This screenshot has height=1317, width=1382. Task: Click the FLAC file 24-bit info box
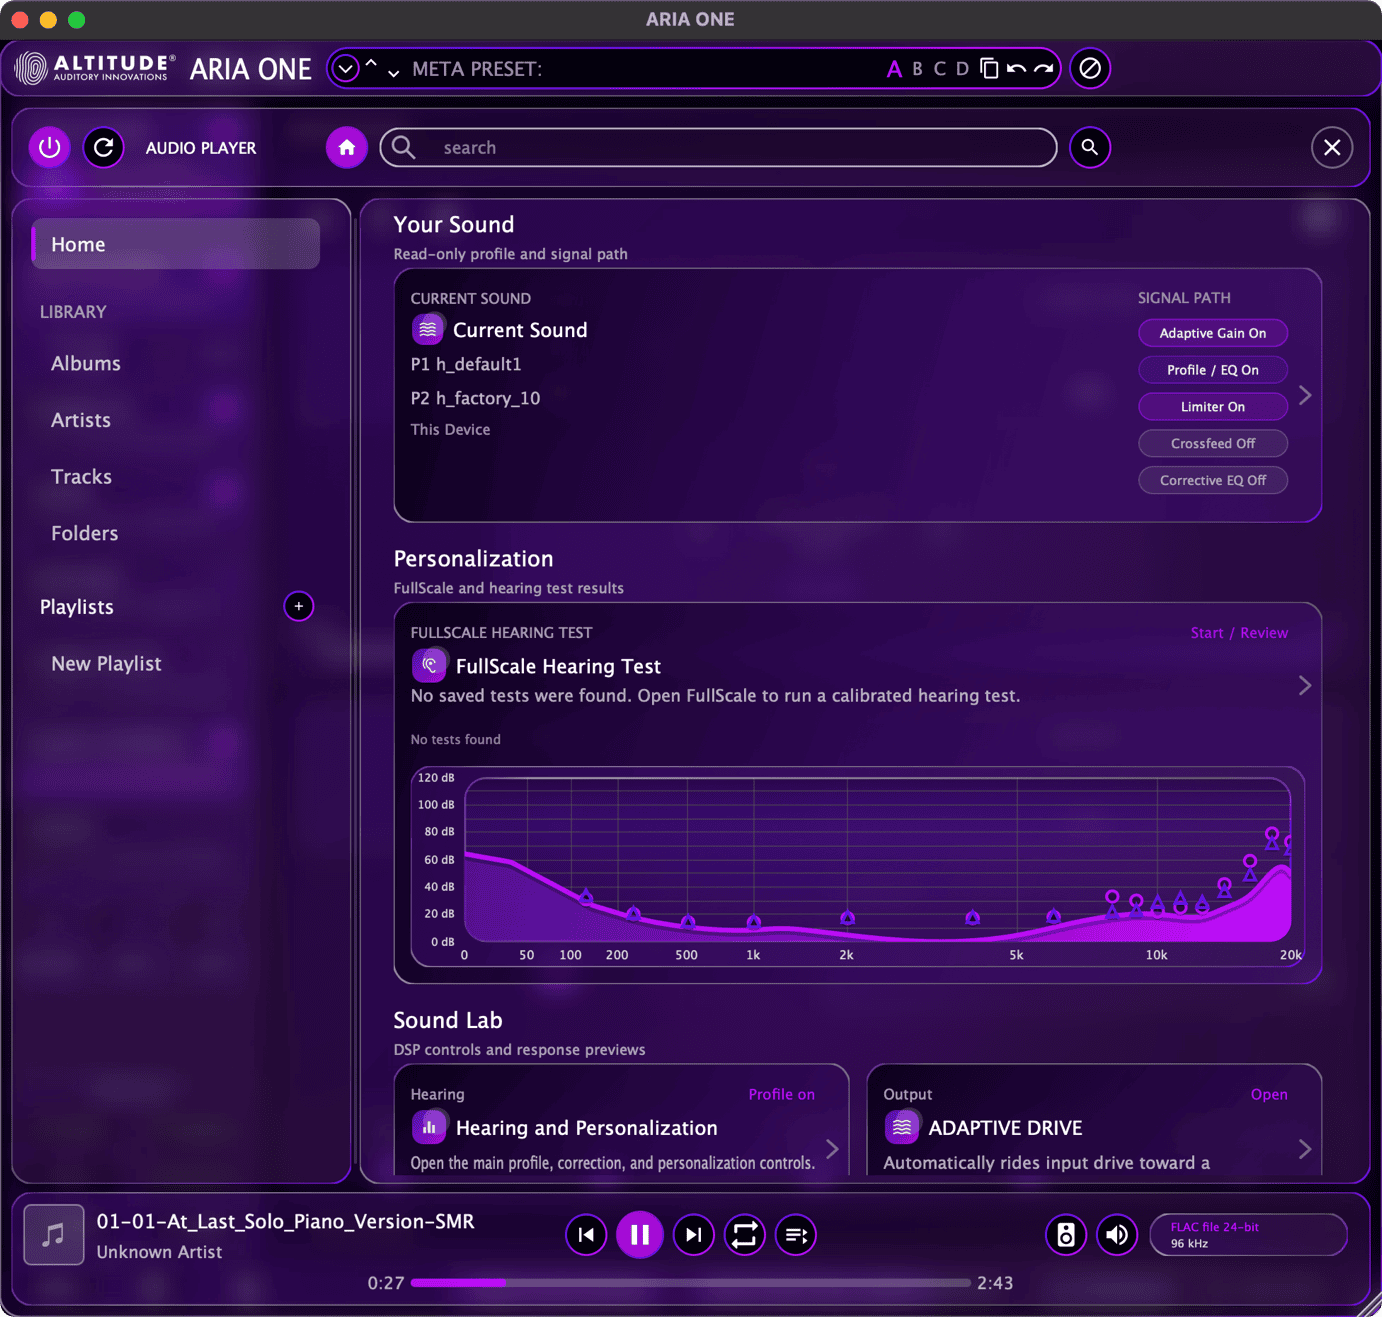click(1248, 1235)
